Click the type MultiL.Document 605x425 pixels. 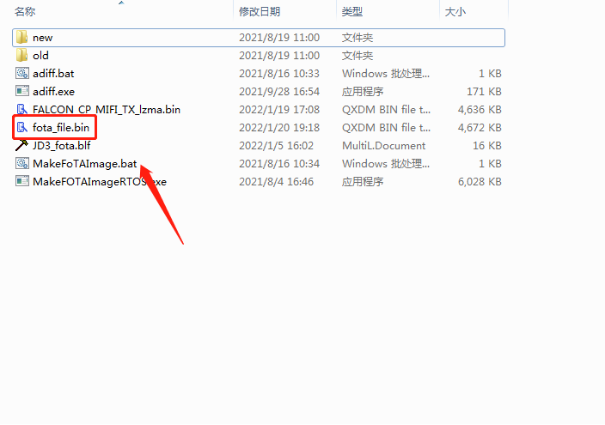point(384,146)
